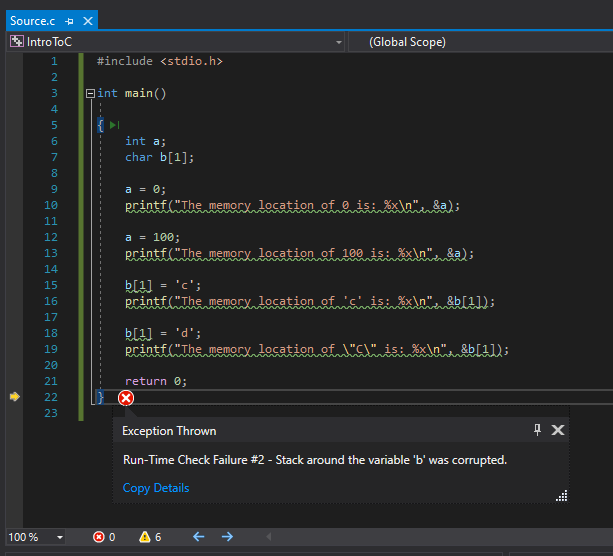613x556 pixels.
Task: Close the Source.c tab
Action: 88,21
